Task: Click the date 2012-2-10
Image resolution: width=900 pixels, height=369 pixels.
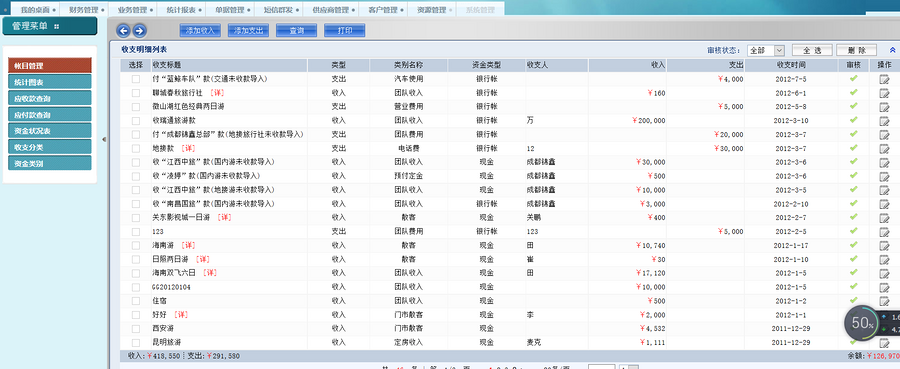Action: click(790, 204)
